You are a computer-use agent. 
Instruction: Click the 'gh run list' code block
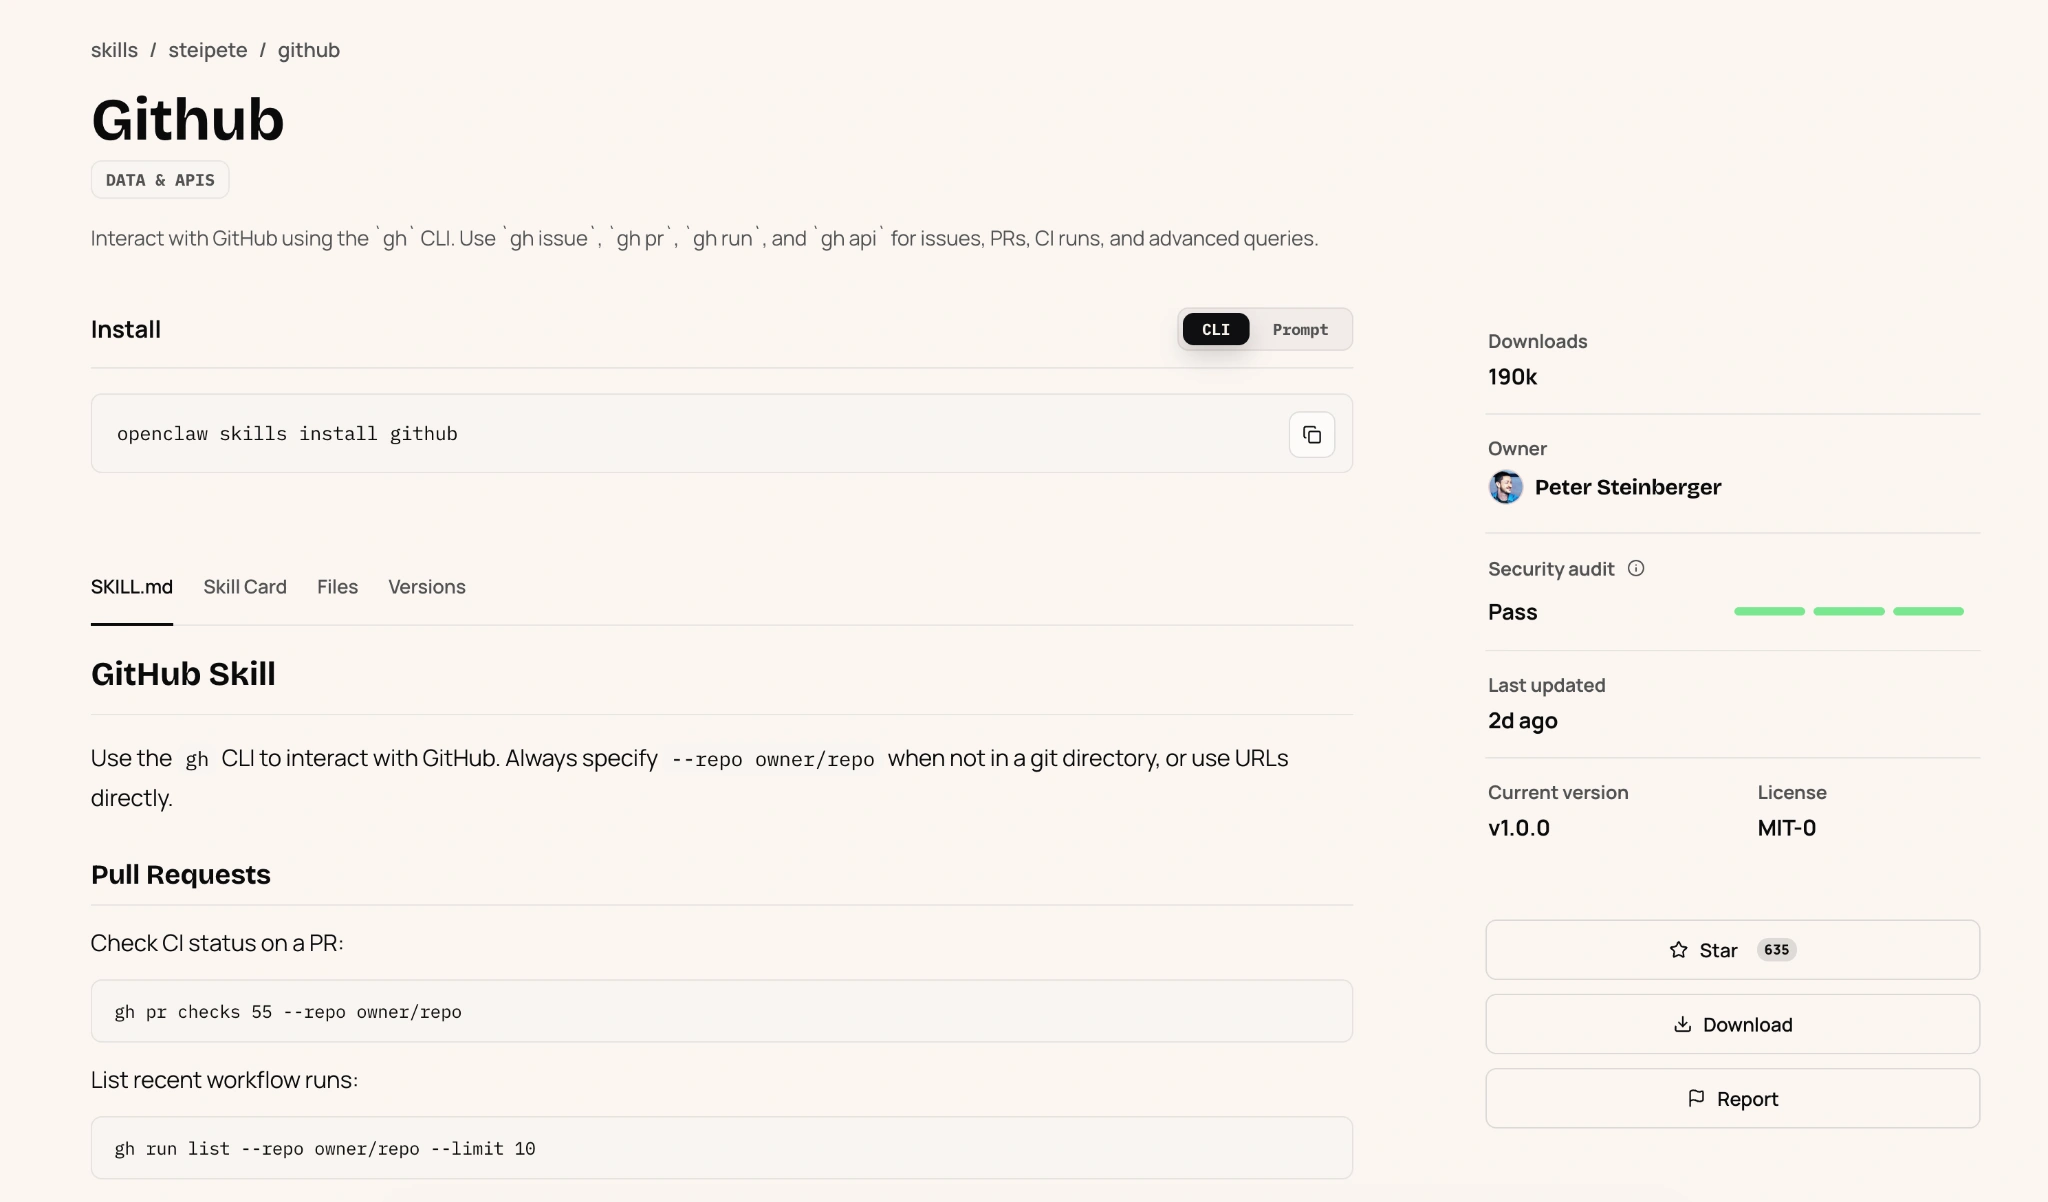coord(721,1148)
